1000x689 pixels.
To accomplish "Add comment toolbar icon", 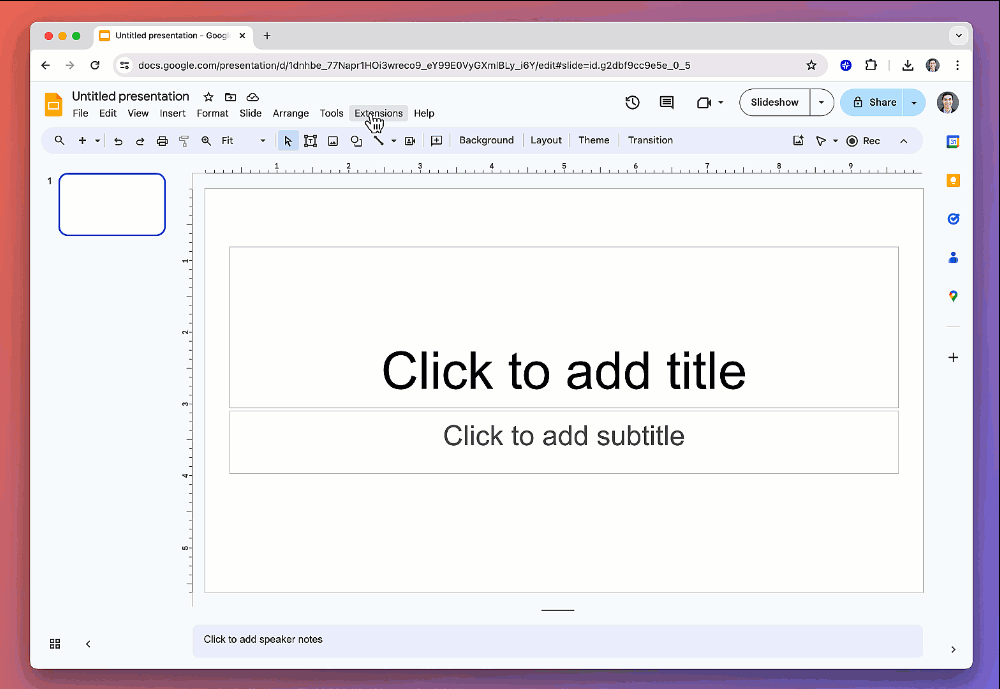I will (436, 141).
